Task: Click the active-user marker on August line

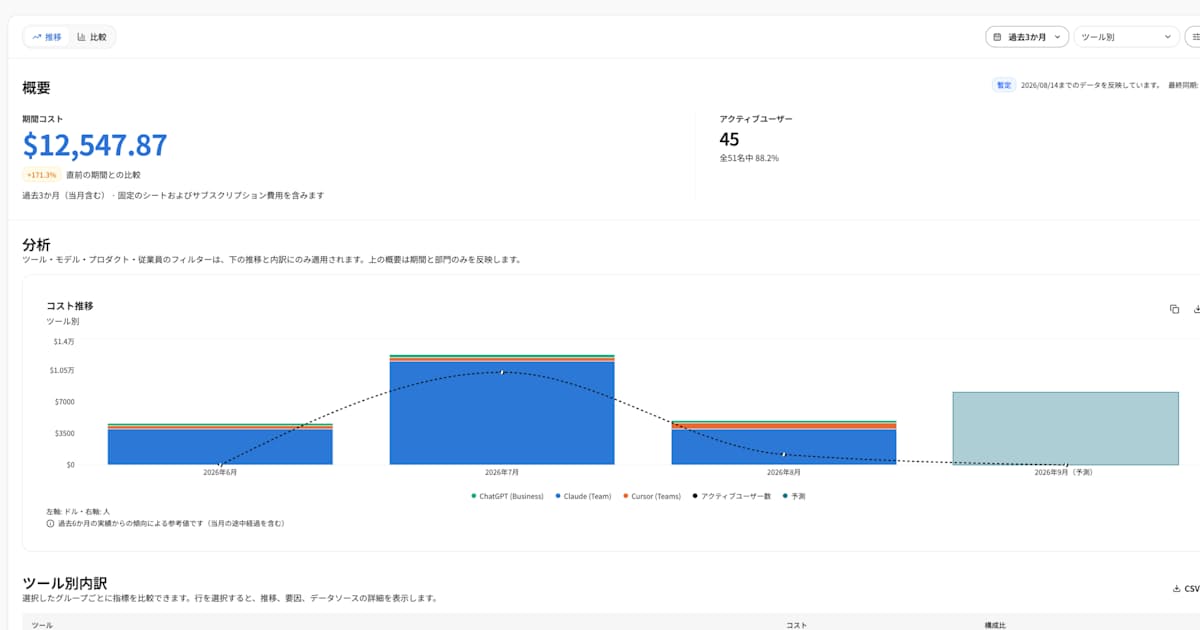Action: pos(784,455)
